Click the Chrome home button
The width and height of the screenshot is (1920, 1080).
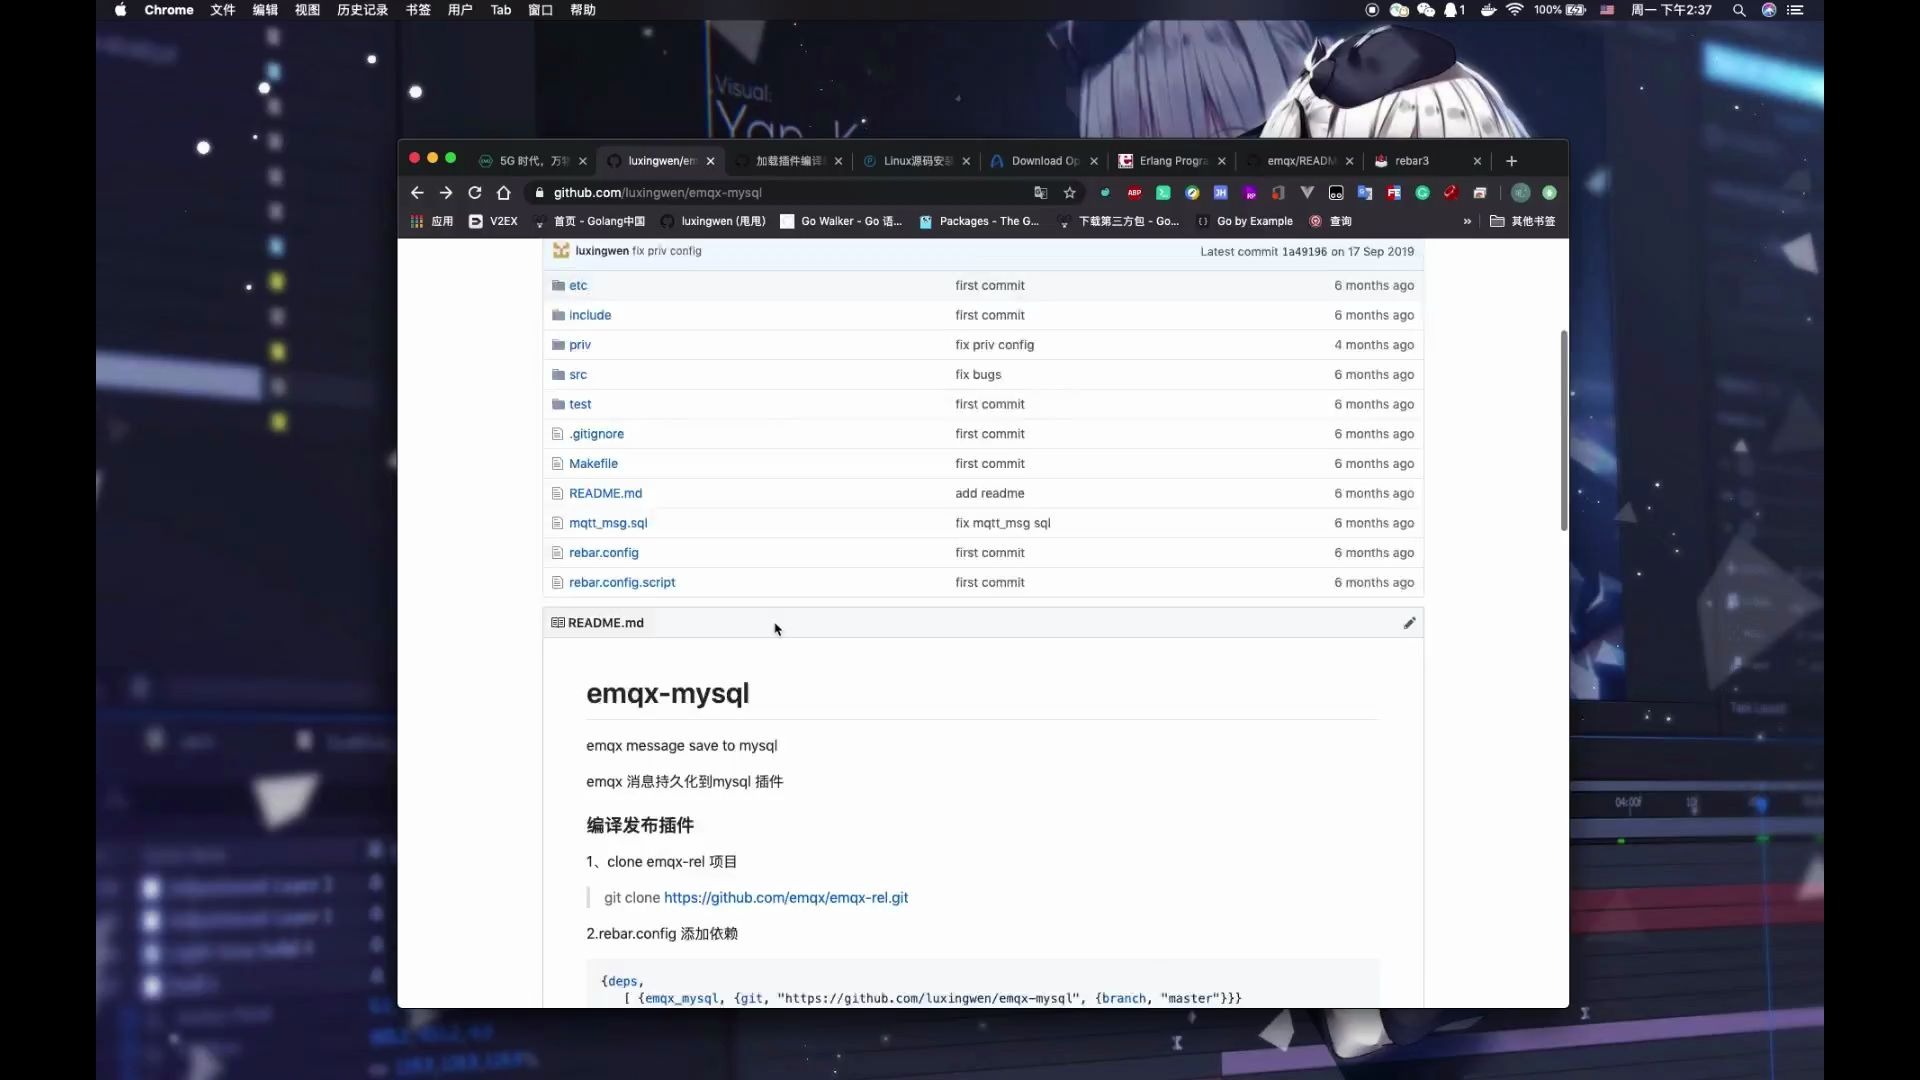[x=503, y=192]
